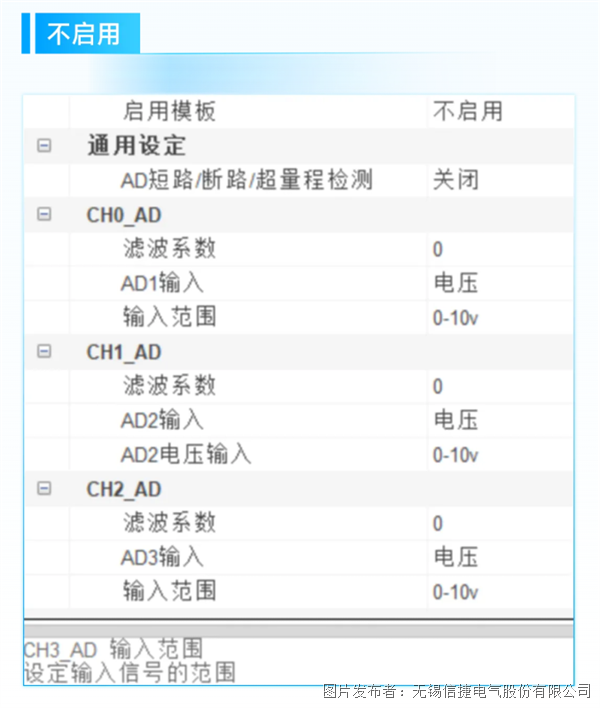Click the 不启用 header tab
Viewport: 600px width, 708px height.
point(84,34)
